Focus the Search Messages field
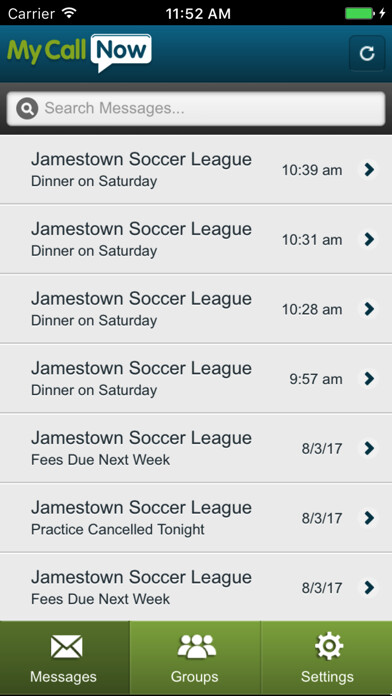 click(x=196, y=108)
